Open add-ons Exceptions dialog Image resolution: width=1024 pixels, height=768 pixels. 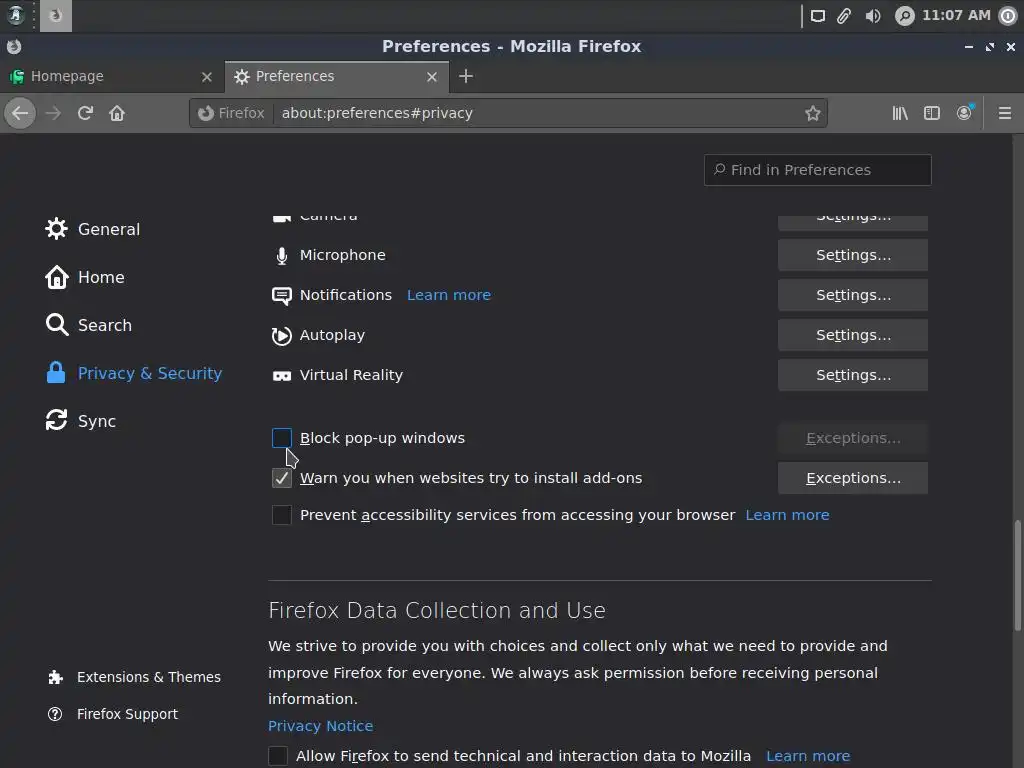pyautogui.click(x=853, y=478)
